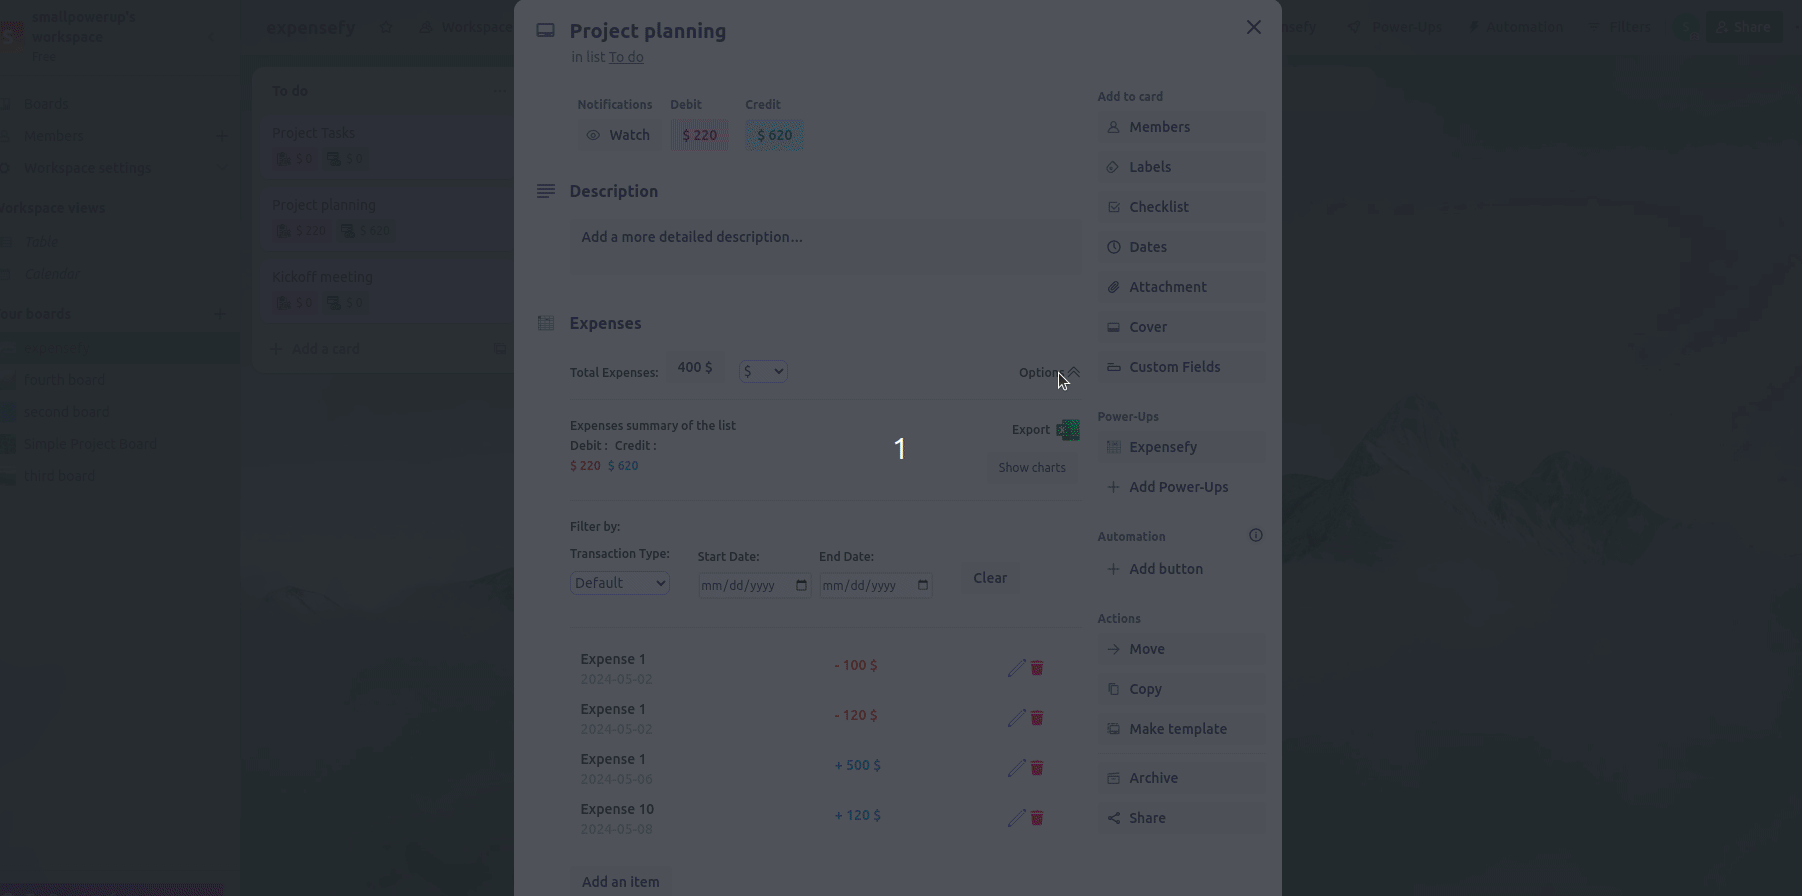
Task: Open the Automation info icon
Action: 1256,535
